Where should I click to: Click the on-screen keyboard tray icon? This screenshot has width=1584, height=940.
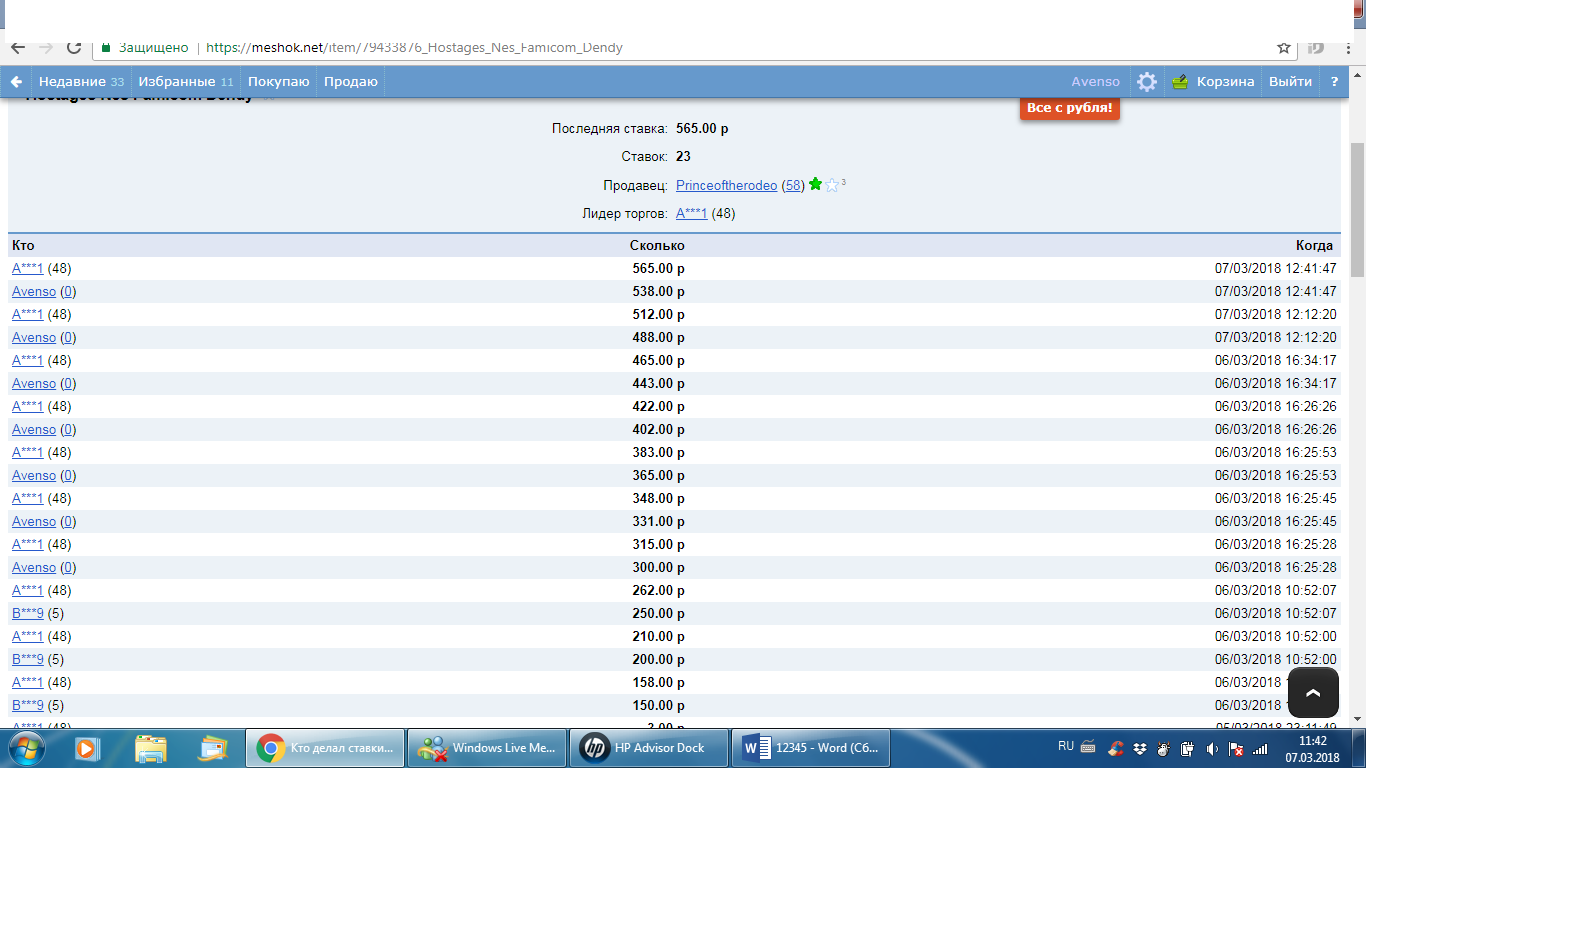click(1088, 747)
